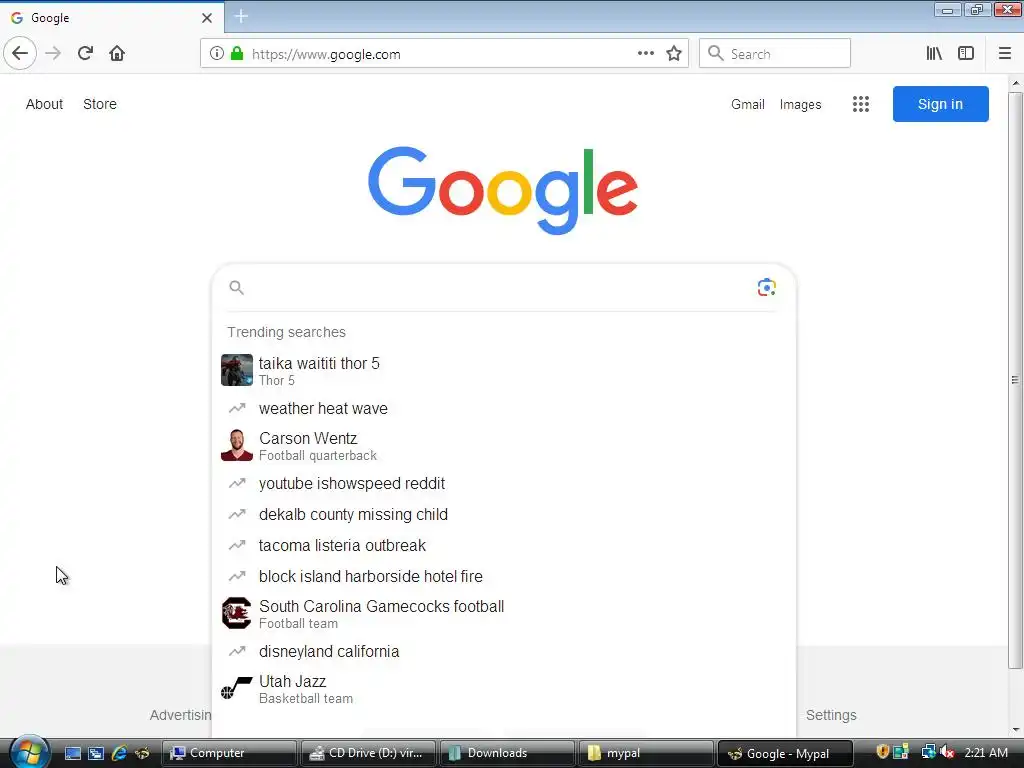This screenshot has height=768, width=1024.
Task: Focus the browser toolbar Search box
Action: coord(775,54)
